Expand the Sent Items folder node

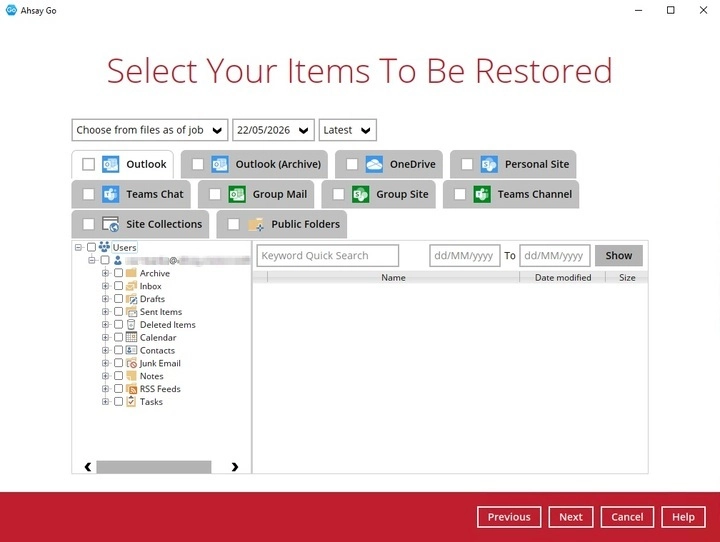[105, 311]
